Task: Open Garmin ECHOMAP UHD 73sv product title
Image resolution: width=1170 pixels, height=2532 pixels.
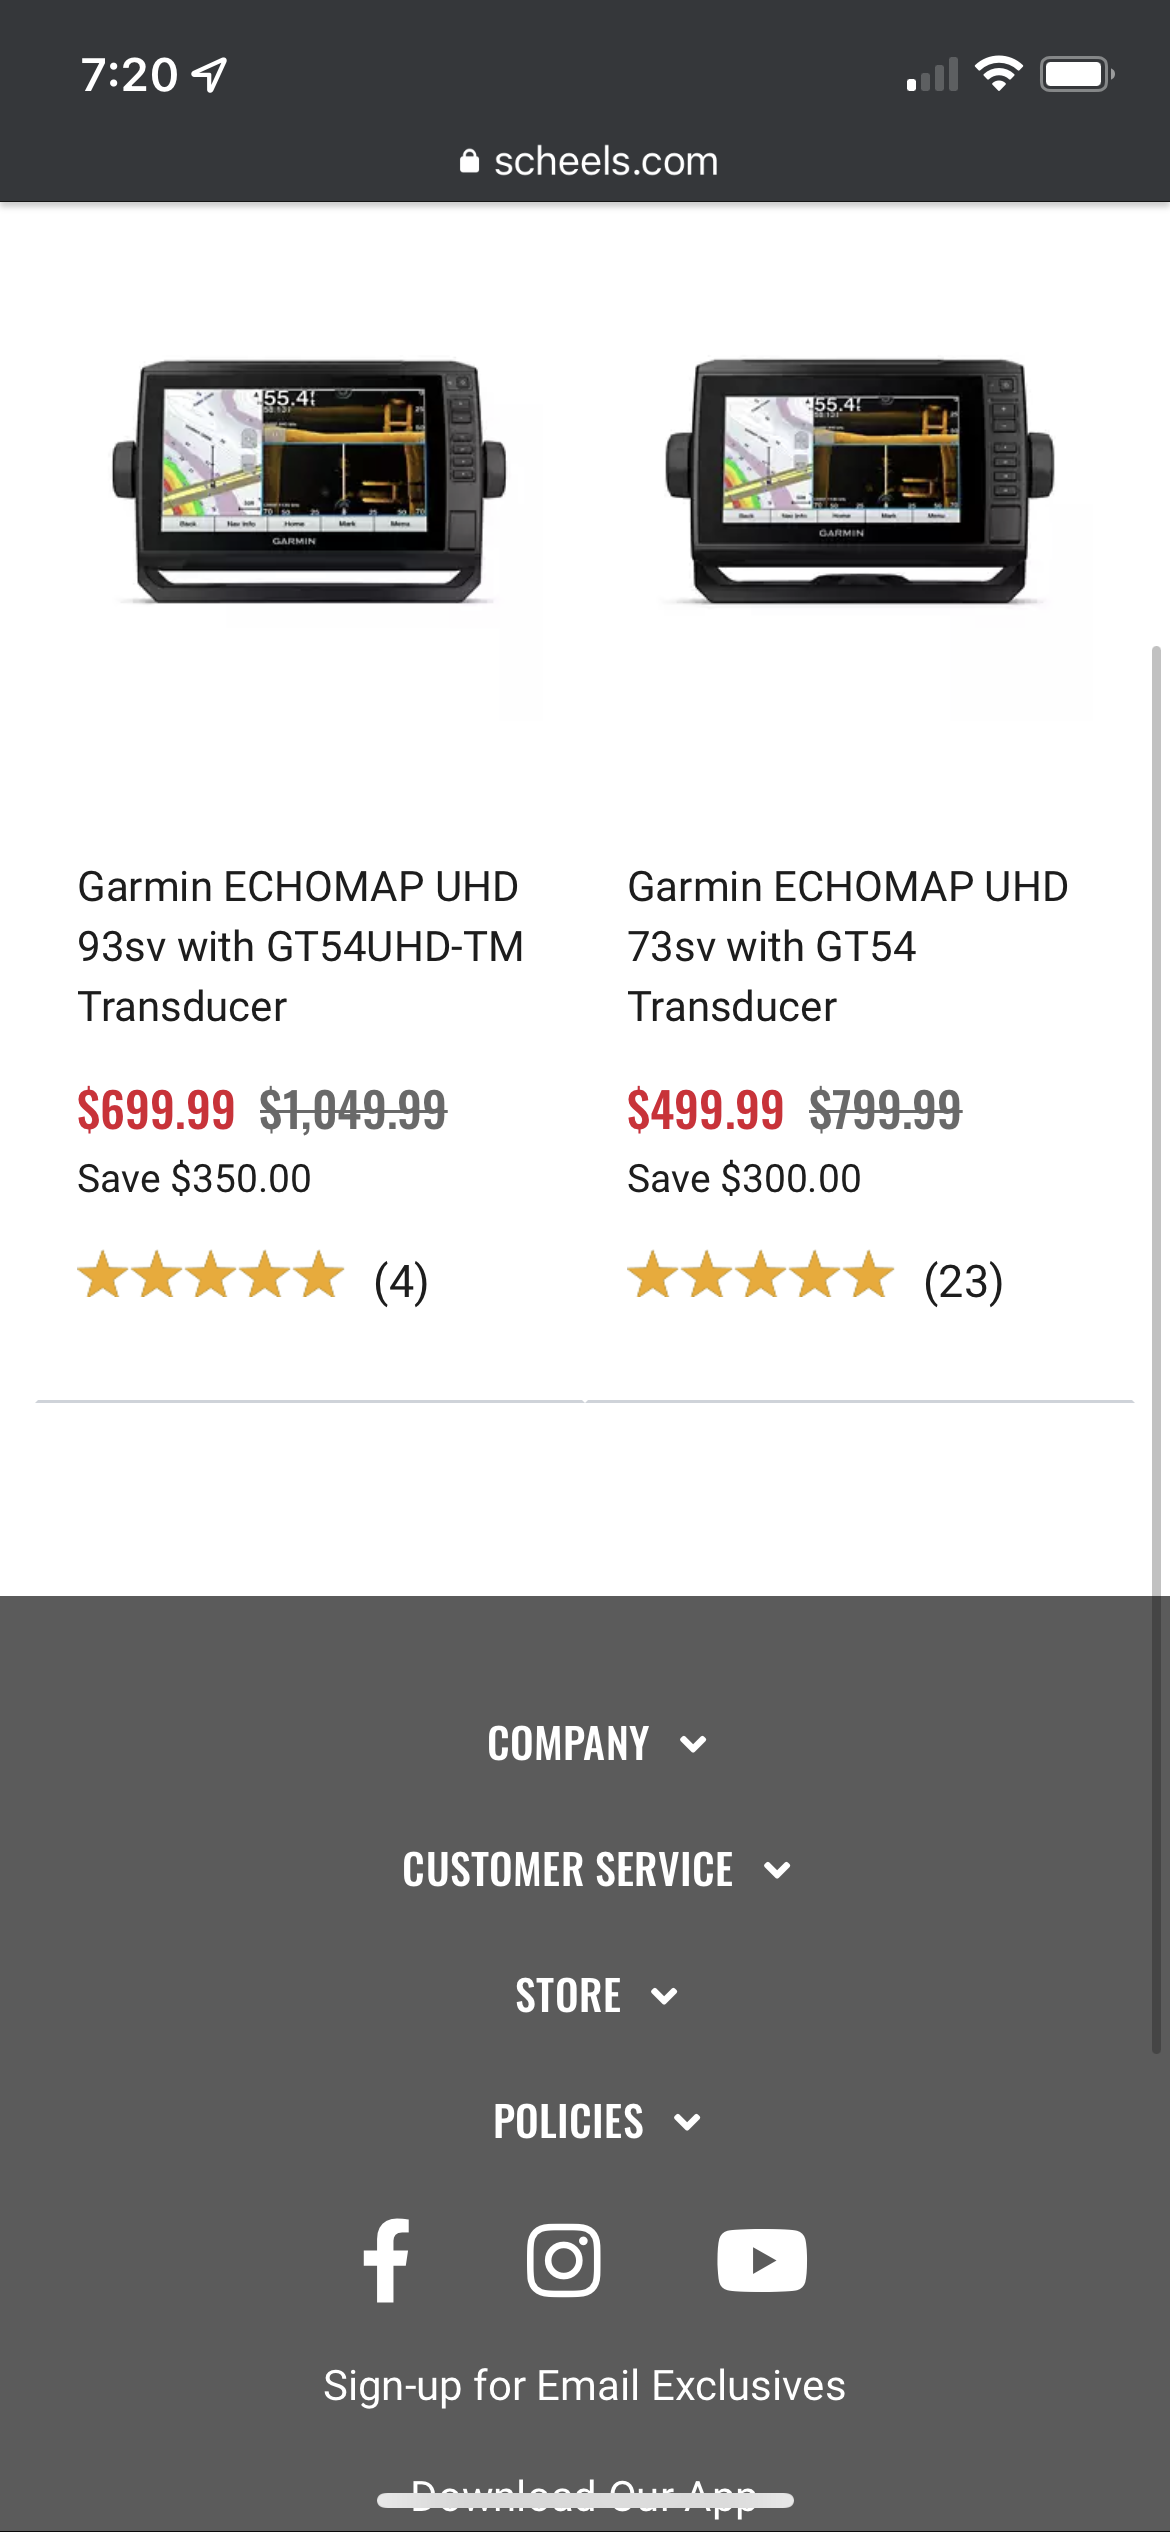Action: tap(848, 946)
